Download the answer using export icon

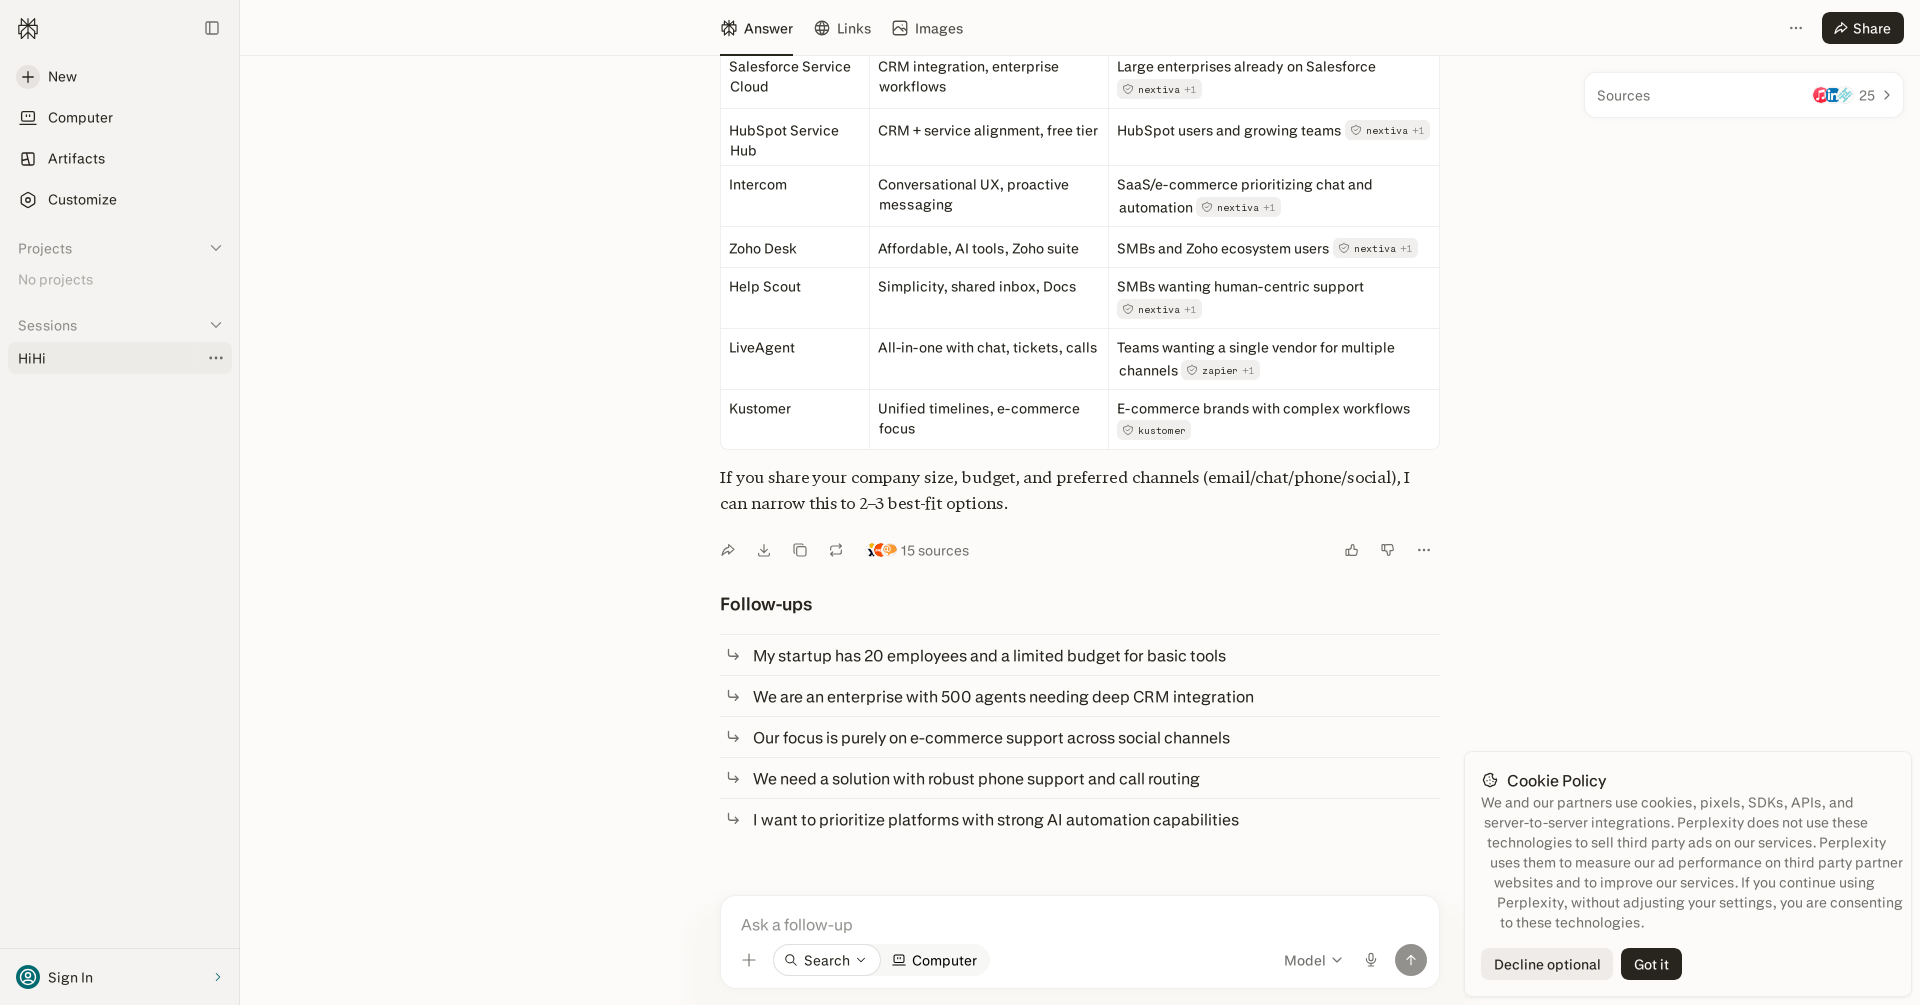764,550
